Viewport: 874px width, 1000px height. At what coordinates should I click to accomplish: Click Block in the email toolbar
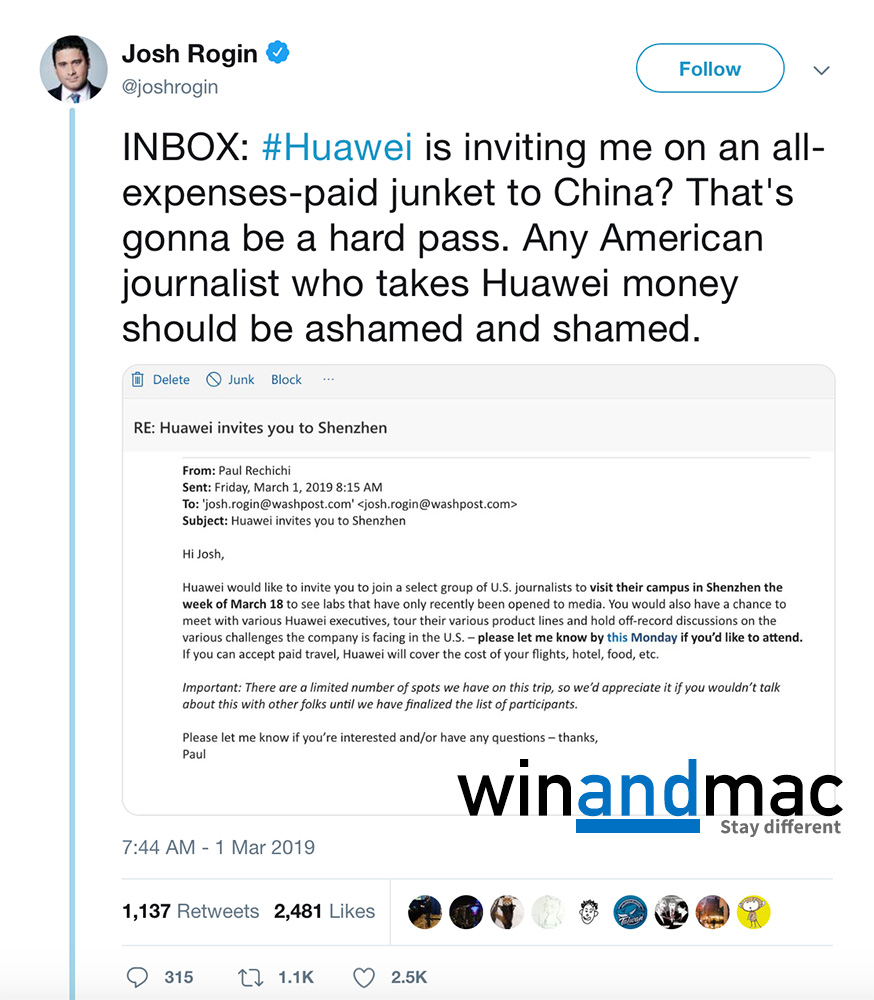(x=286, y=379)
